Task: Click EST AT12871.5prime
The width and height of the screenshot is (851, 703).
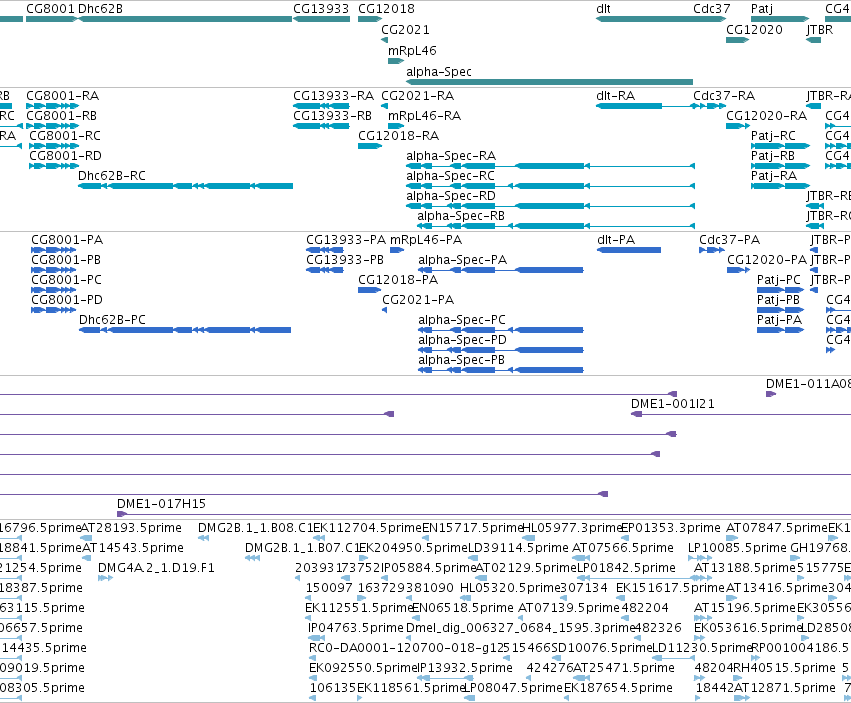Action: pyautogui.click(x=785, y=688)
